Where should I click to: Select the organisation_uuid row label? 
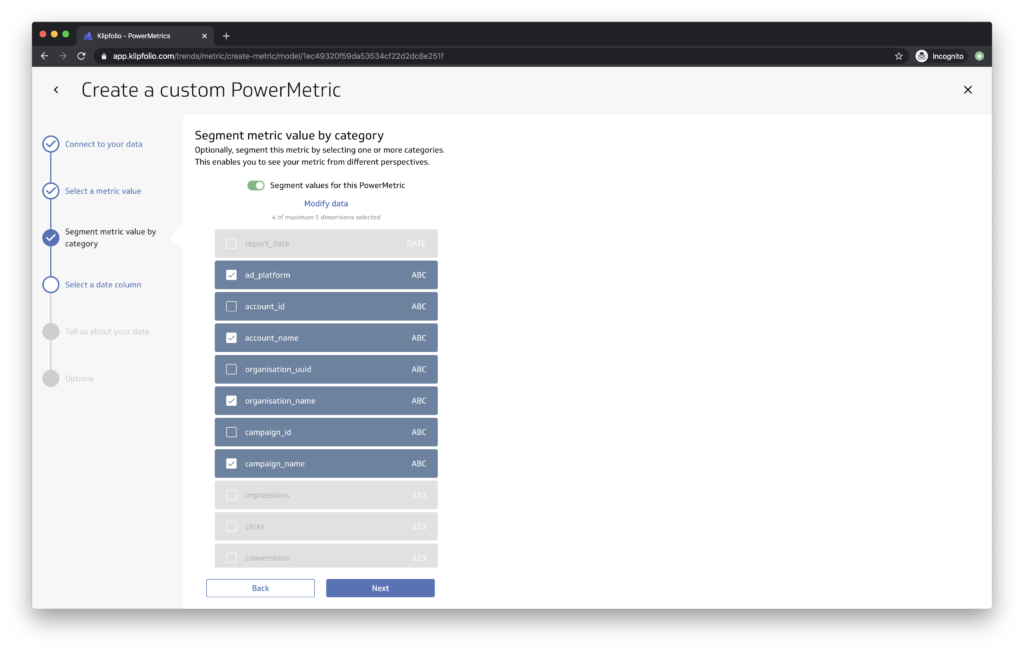[x=278, y=369]
